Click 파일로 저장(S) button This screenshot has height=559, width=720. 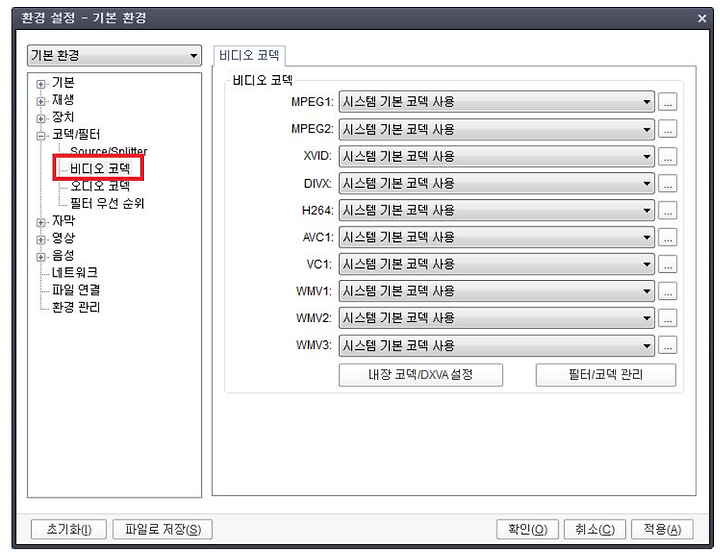point(163,530)
